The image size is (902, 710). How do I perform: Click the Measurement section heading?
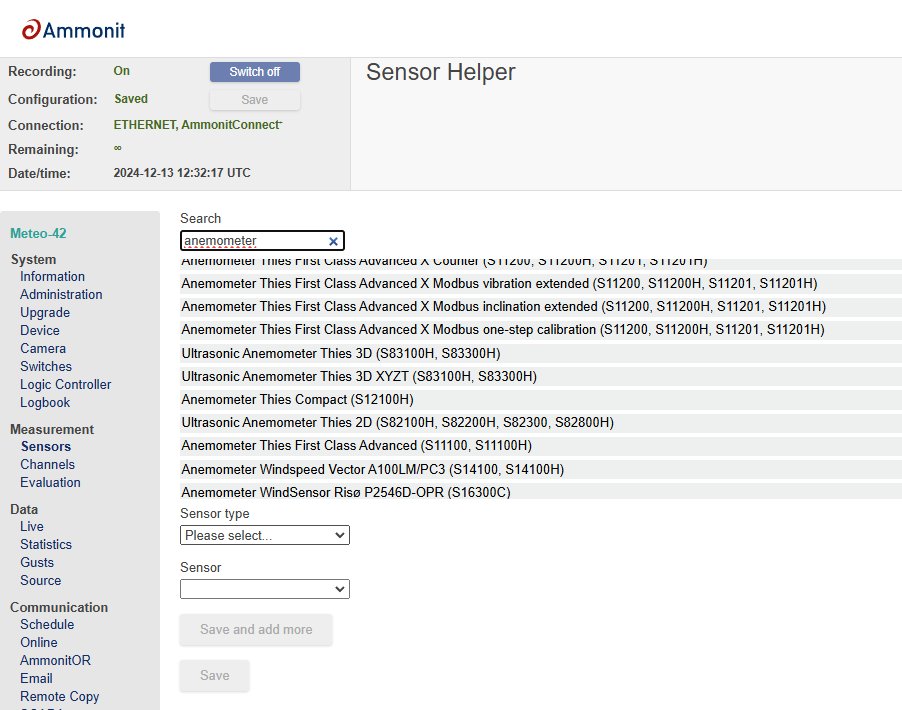point(52,429)
